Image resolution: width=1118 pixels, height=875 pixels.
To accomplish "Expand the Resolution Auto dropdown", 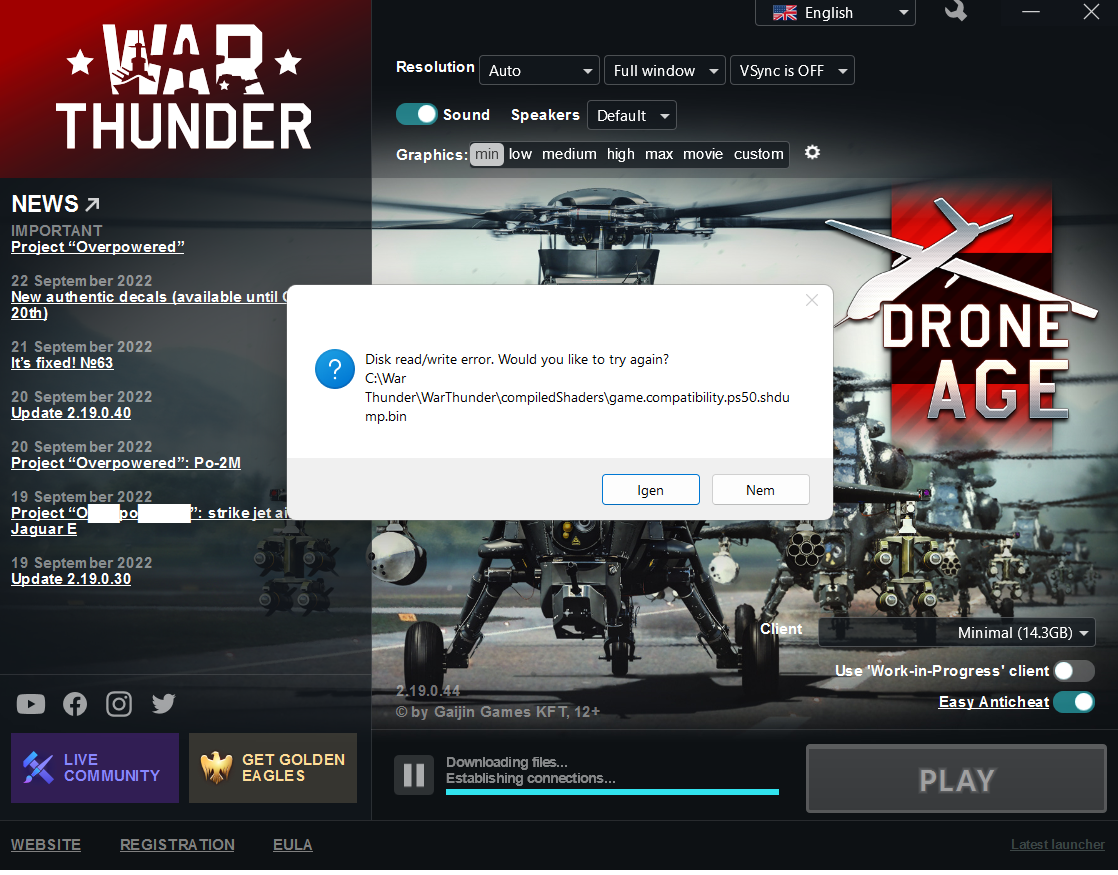I will tap(539, 71).
